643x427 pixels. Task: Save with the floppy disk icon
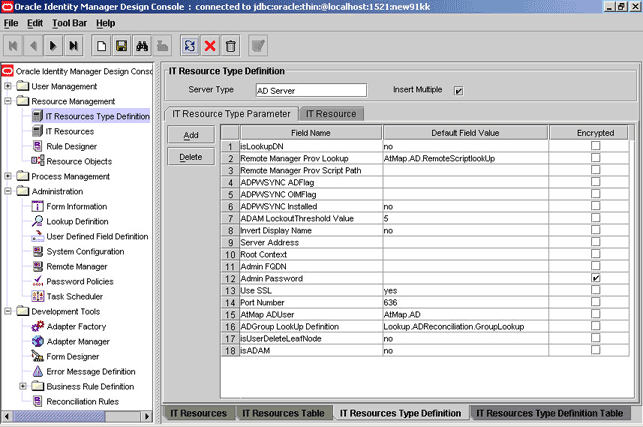(121, 46)
